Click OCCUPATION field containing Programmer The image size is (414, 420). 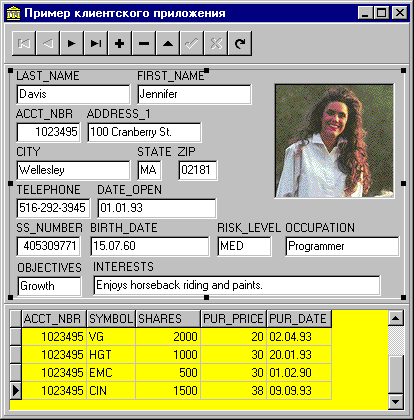pos(342,246)
